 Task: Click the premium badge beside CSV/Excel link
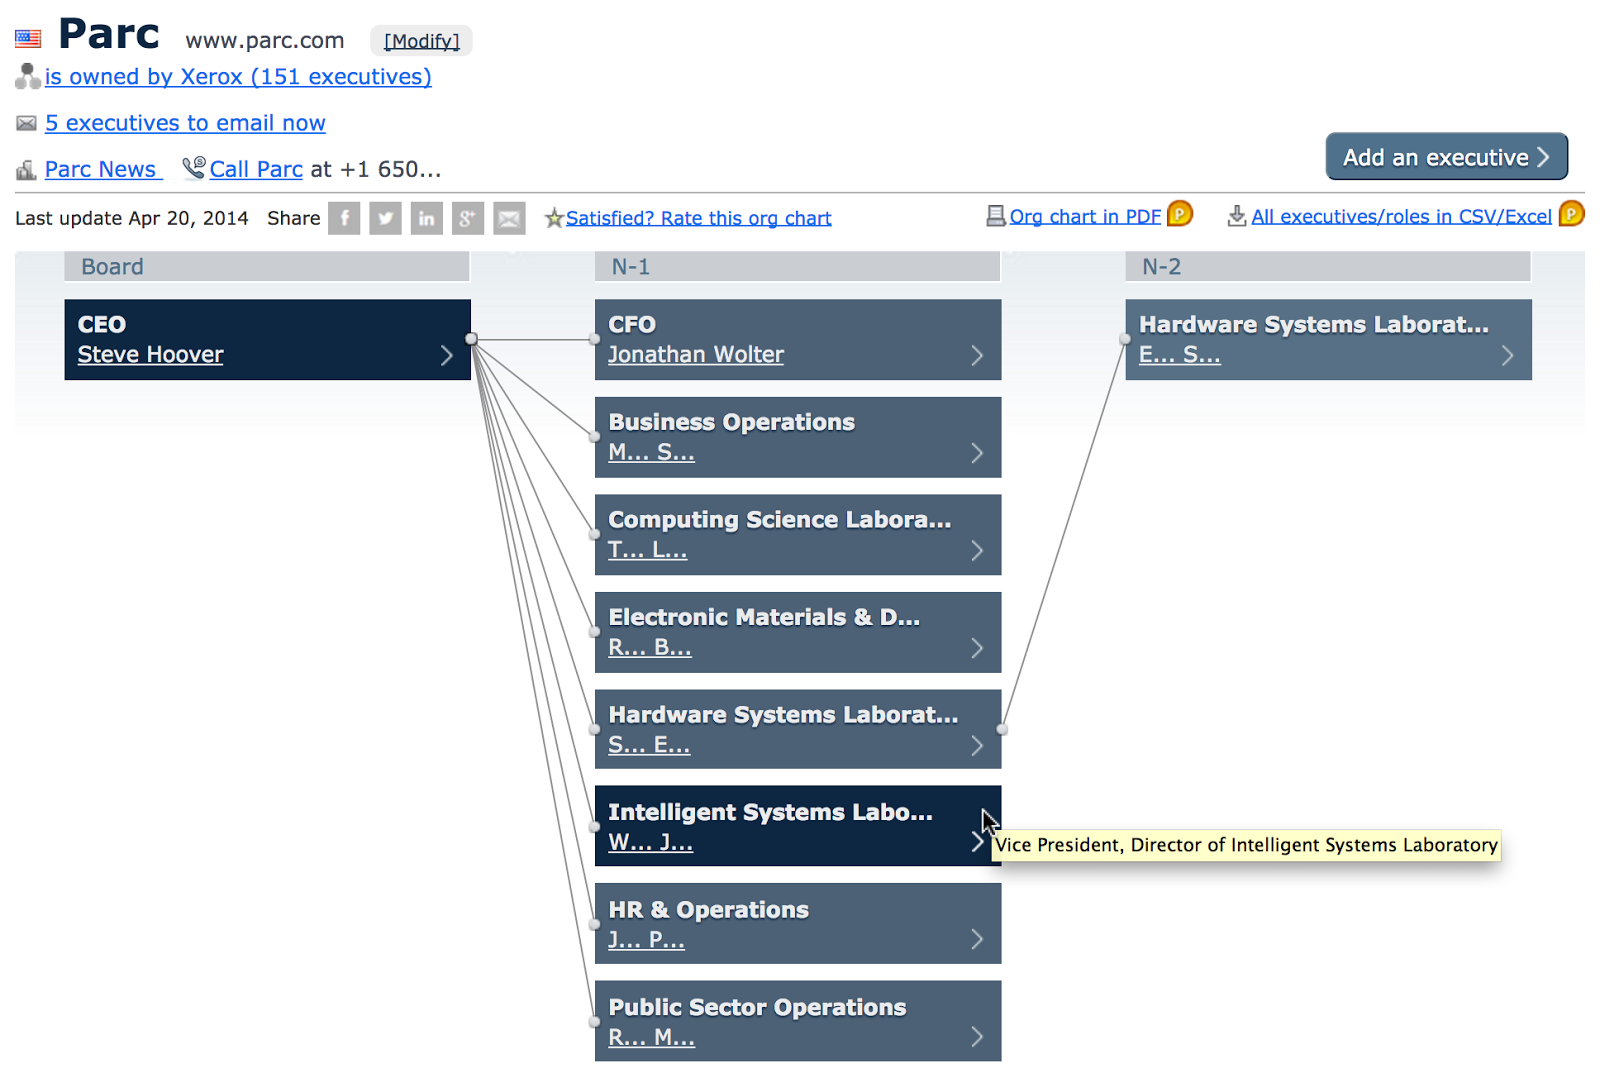point(1572,214)
